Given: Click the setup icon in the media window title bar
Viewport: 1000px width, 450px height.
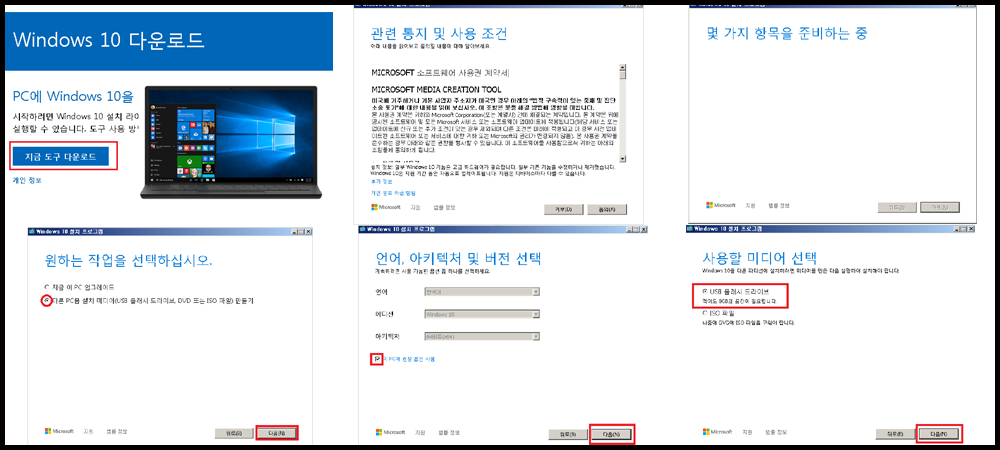Looking at the screenshot, I should (x=690, y=228).
